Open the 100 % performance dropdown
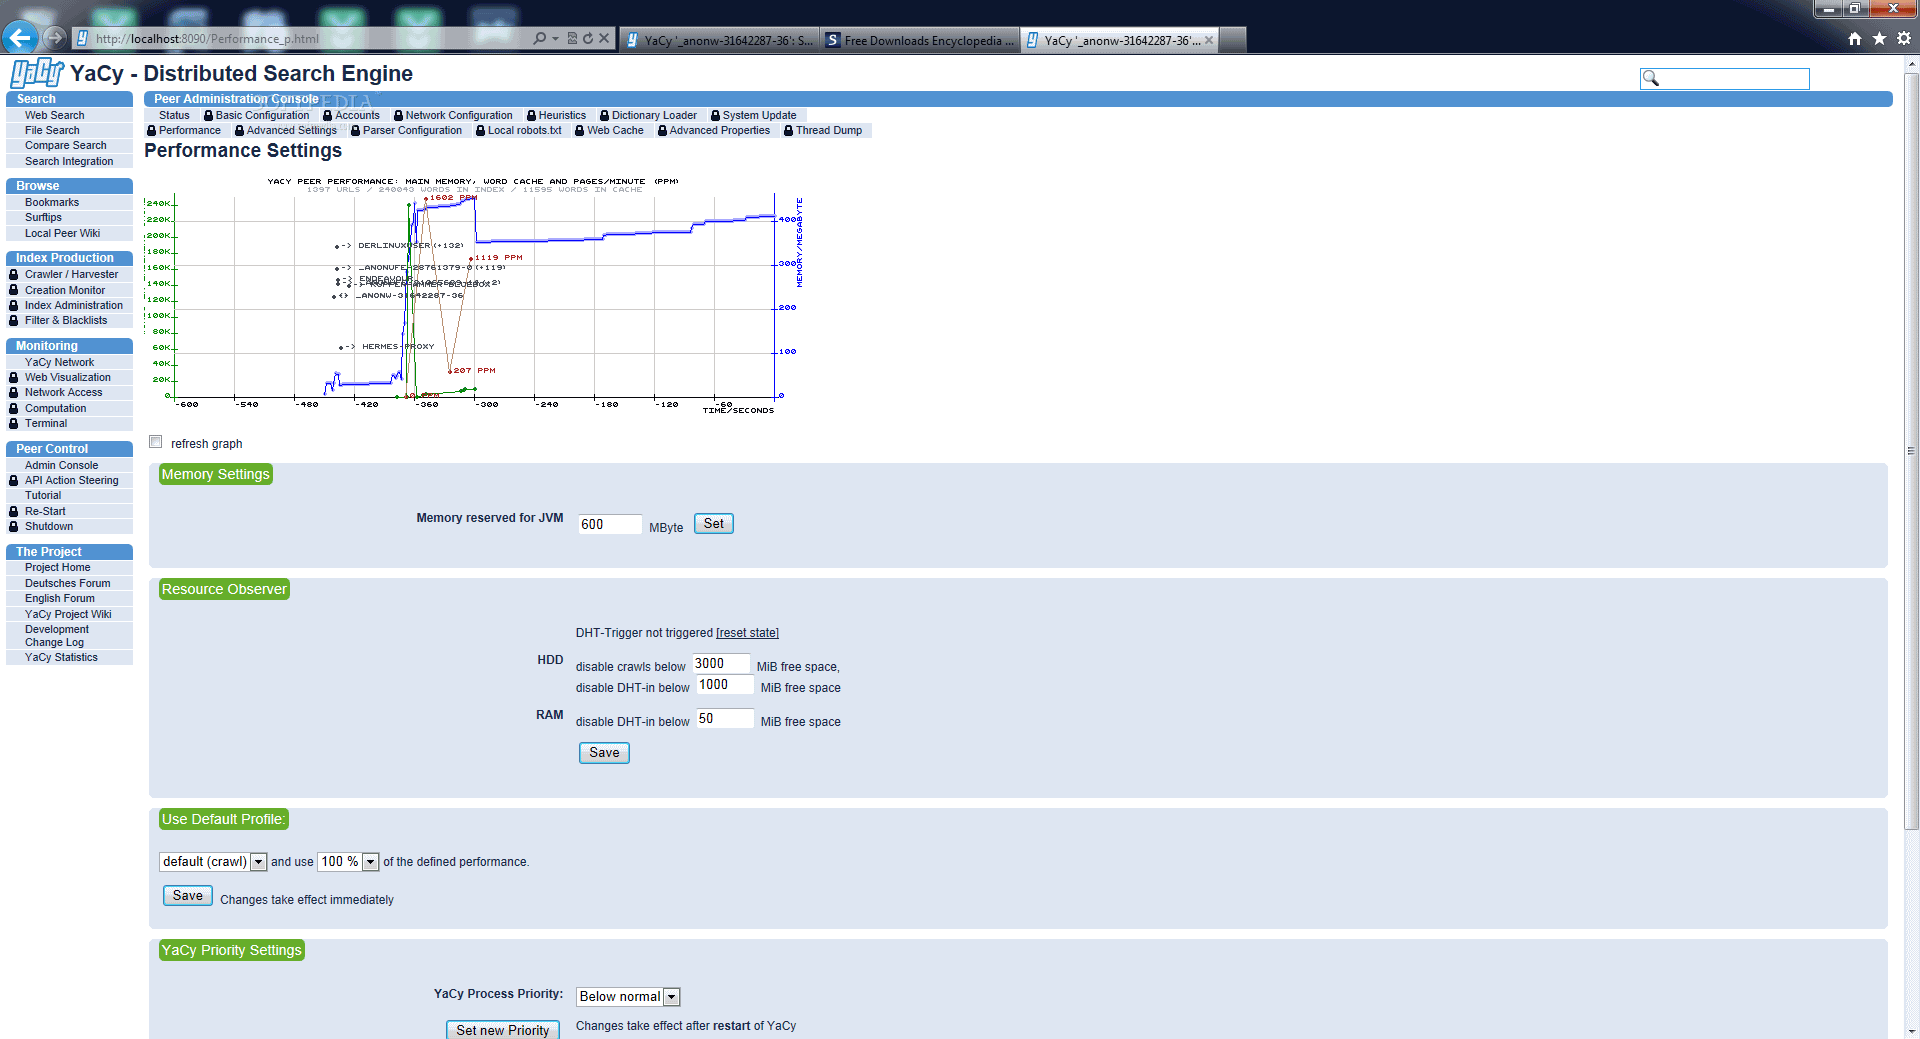This screenshot has width=1920, height=1039. [348, 861]
